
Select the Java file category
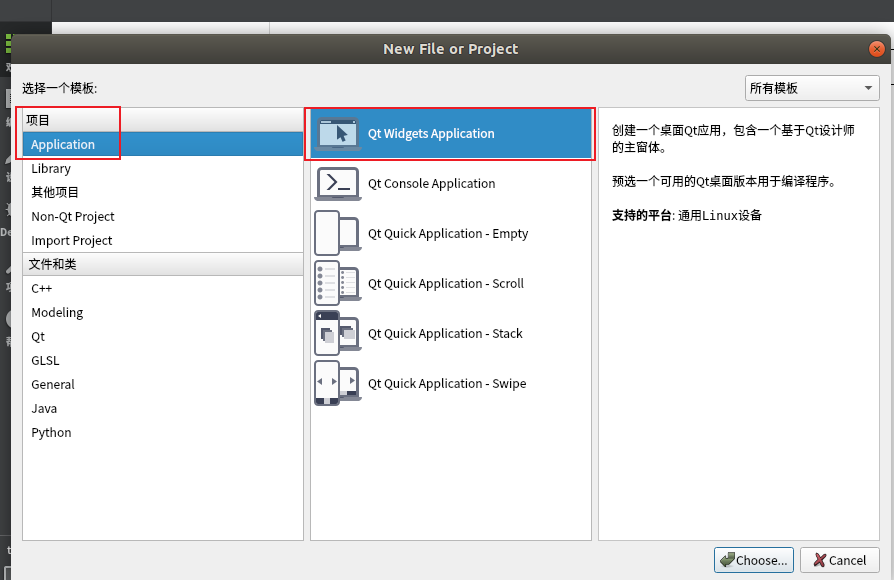[163, 408]
